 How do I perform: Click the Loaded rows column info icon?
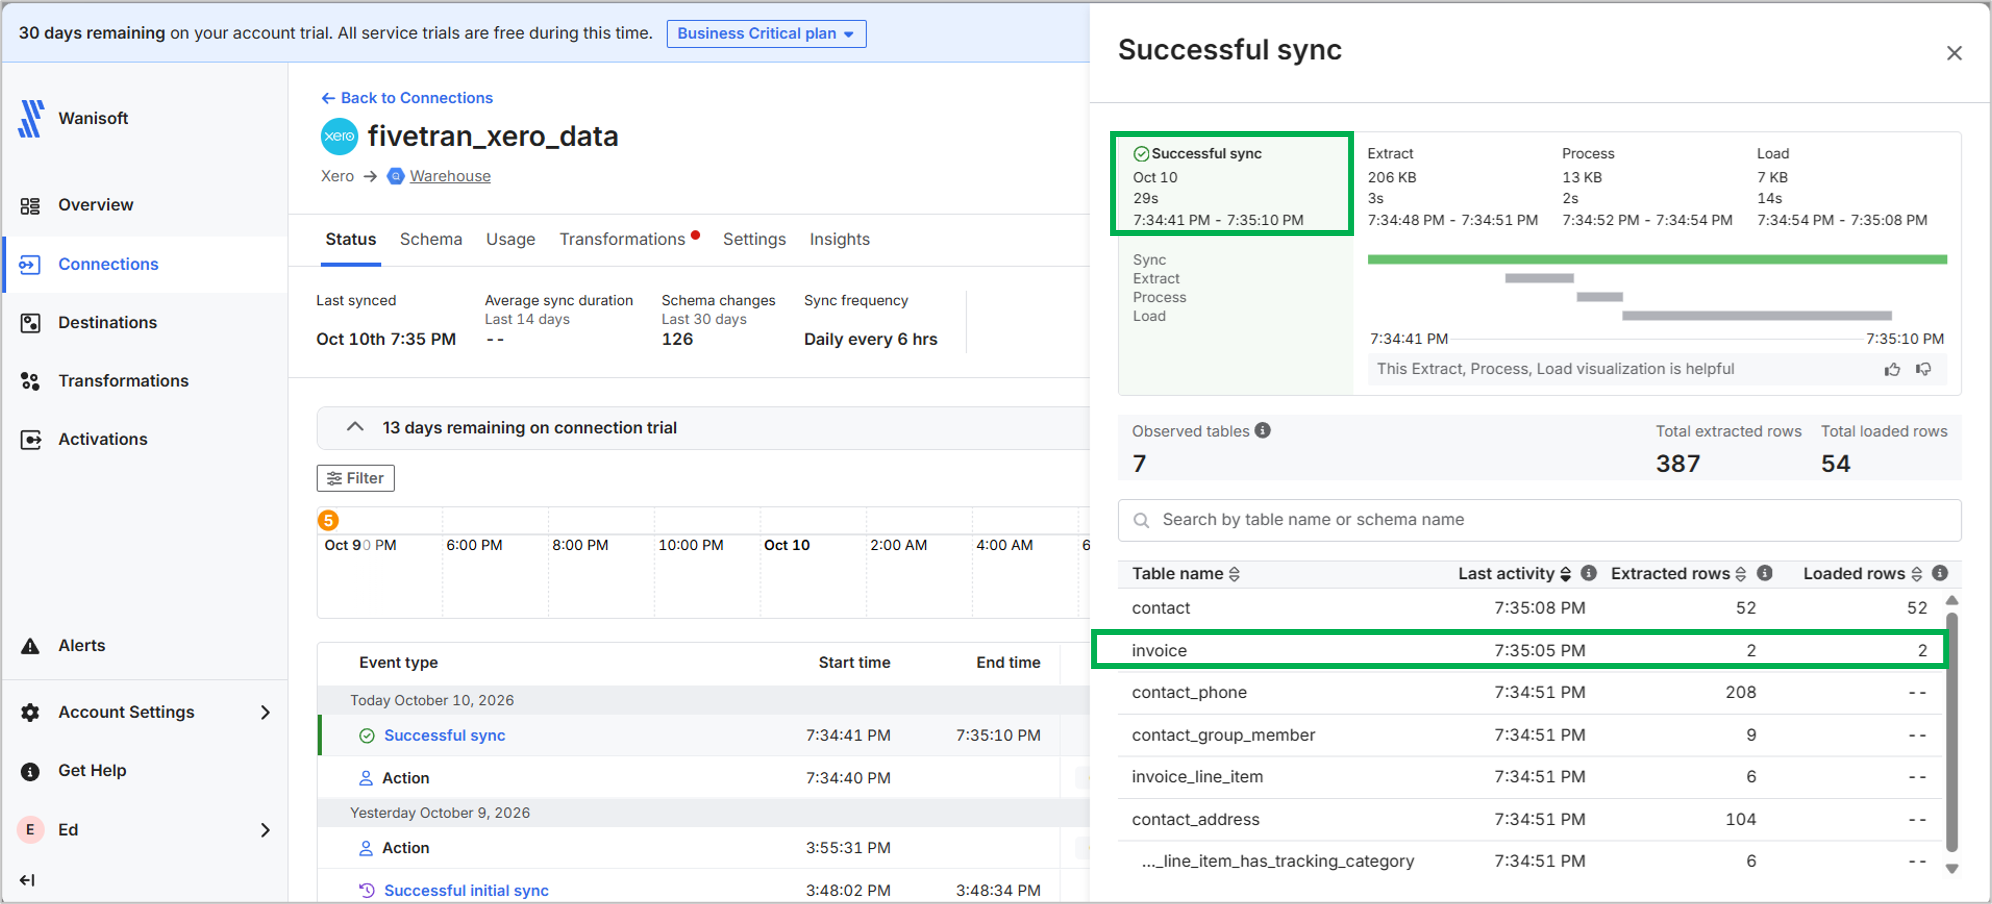click(1940, 573)
